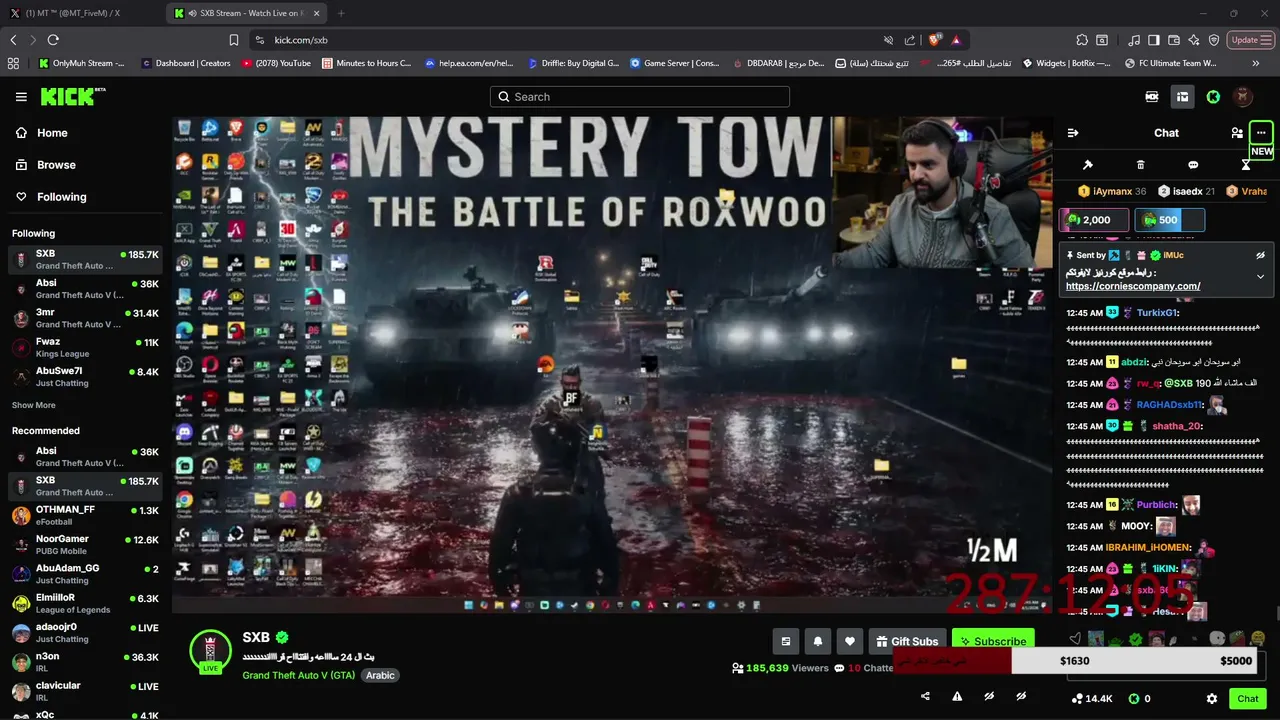Open the SXB streamer avatar with LIVE badge
Screen dimensions: 1280x720
210,651
